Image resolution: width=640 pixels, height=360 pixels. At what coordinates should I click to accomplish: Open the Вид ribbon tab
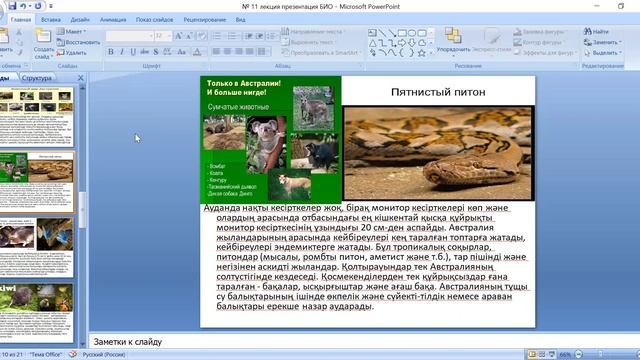tap(240, 20)
